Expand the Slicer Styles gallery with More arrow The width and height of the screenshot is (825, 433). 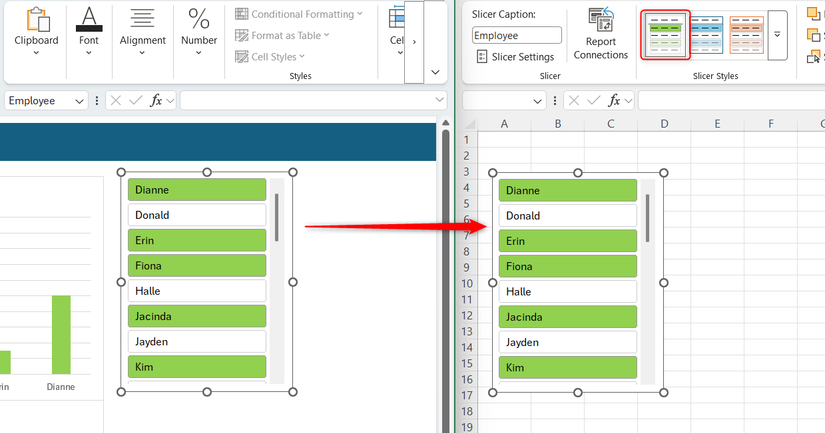[777, 35]
